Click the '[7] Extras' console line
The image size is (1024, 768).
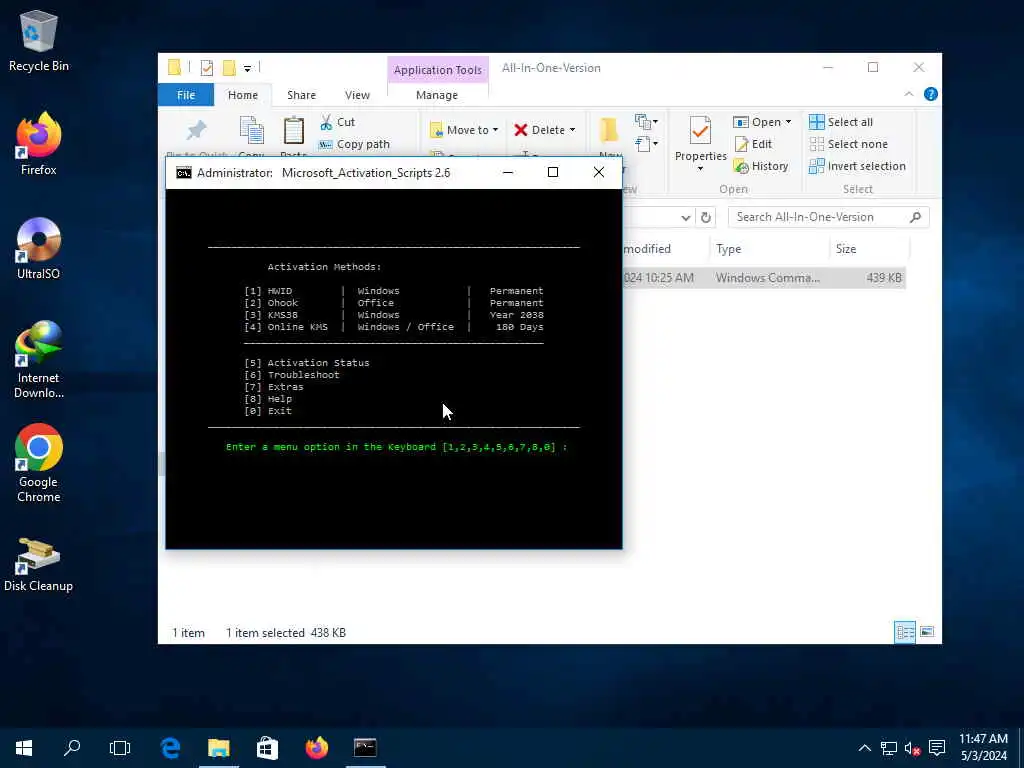click(274, 387)
